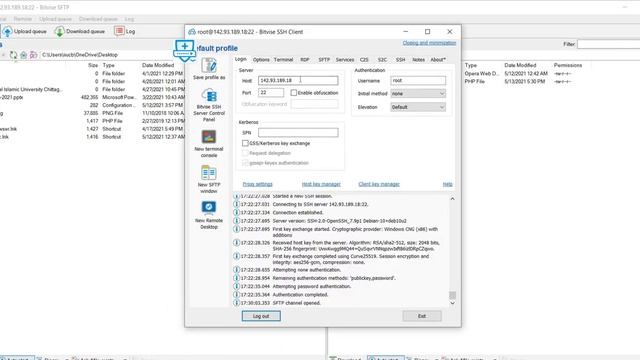Select the Login tab
This screenshot has width=640, height=360.
241,59
